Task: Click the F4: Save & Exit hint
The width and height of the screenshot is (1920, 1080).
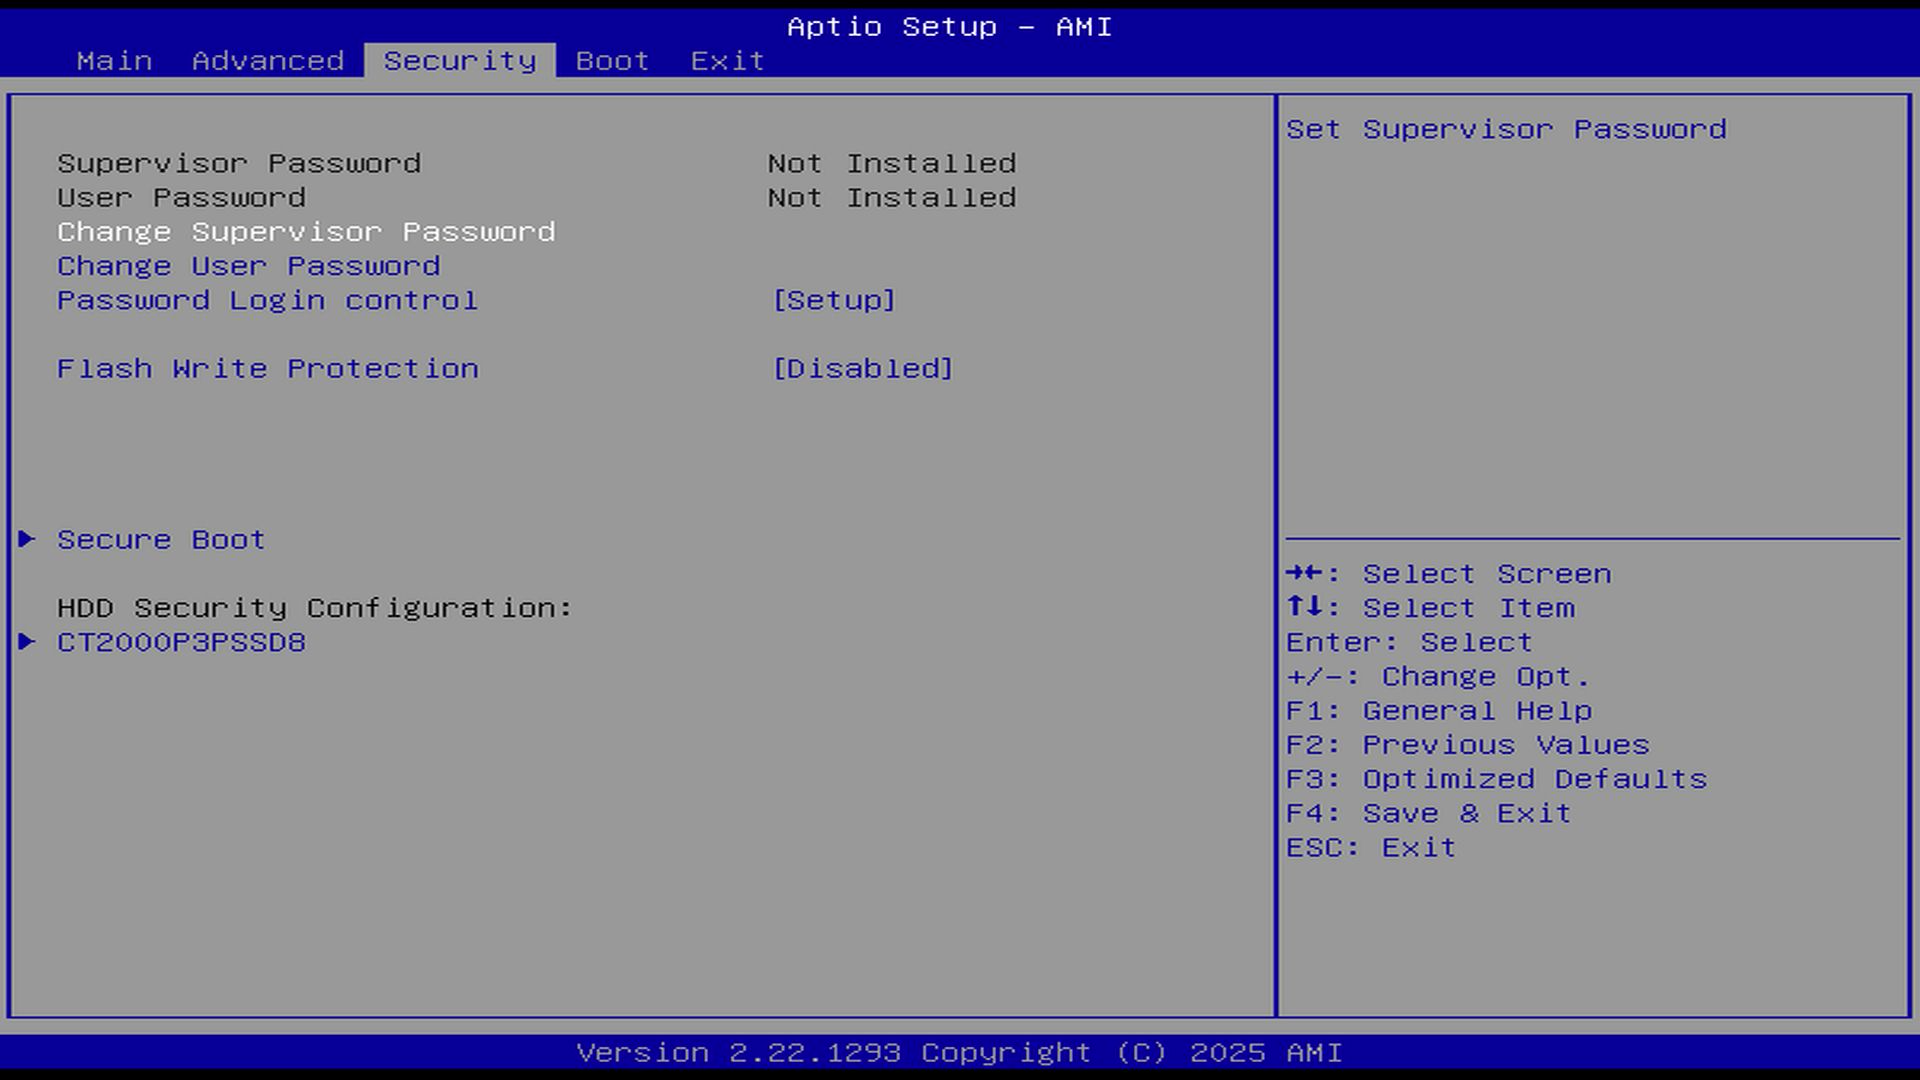Action: coord(1427,813)
